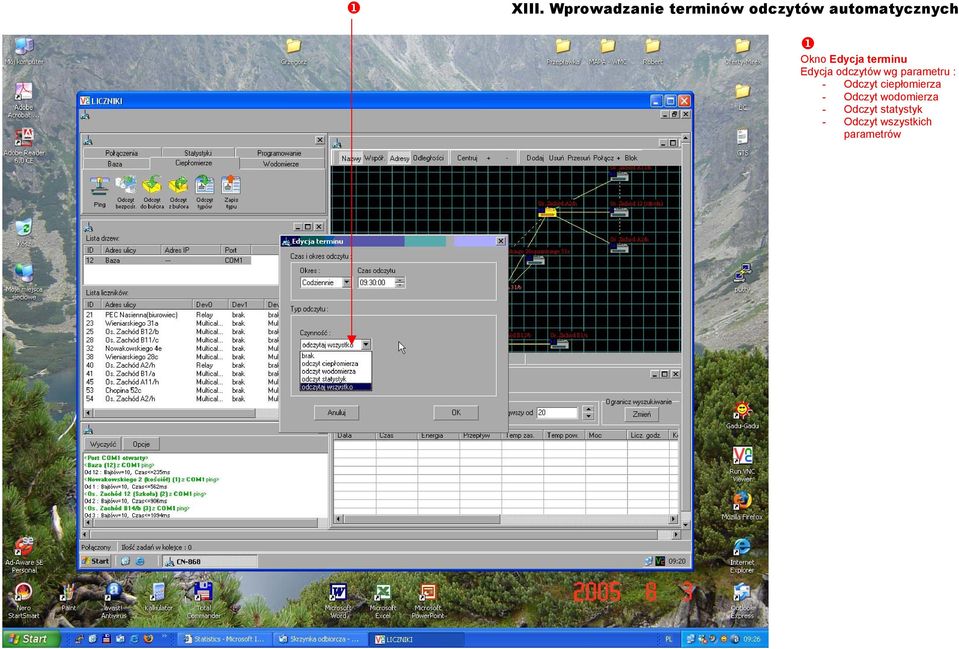
Task: Toggle the Współ. display button on the map toolbar
Action: 374,158
